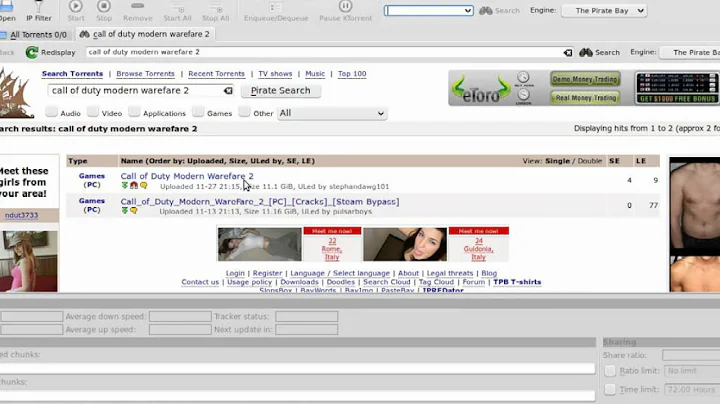Click the Start toolbar button
The image size is (720, 404).
(x=76, y=11)
